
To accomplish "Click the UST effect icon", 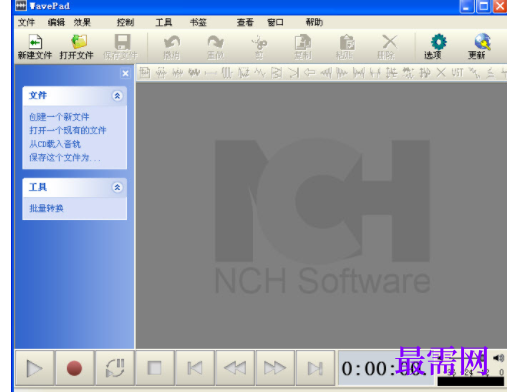I will pyautogui.click(x=457, y=72).
